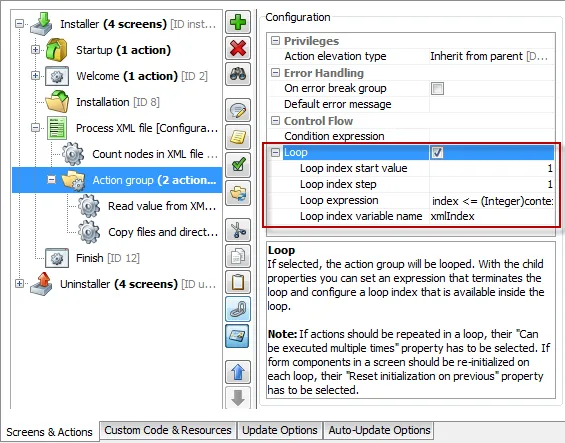The height and width of the screenshot is (443, 565).
Task: Click the Copy files and directories gear icon
Action: tap(89, 232)
